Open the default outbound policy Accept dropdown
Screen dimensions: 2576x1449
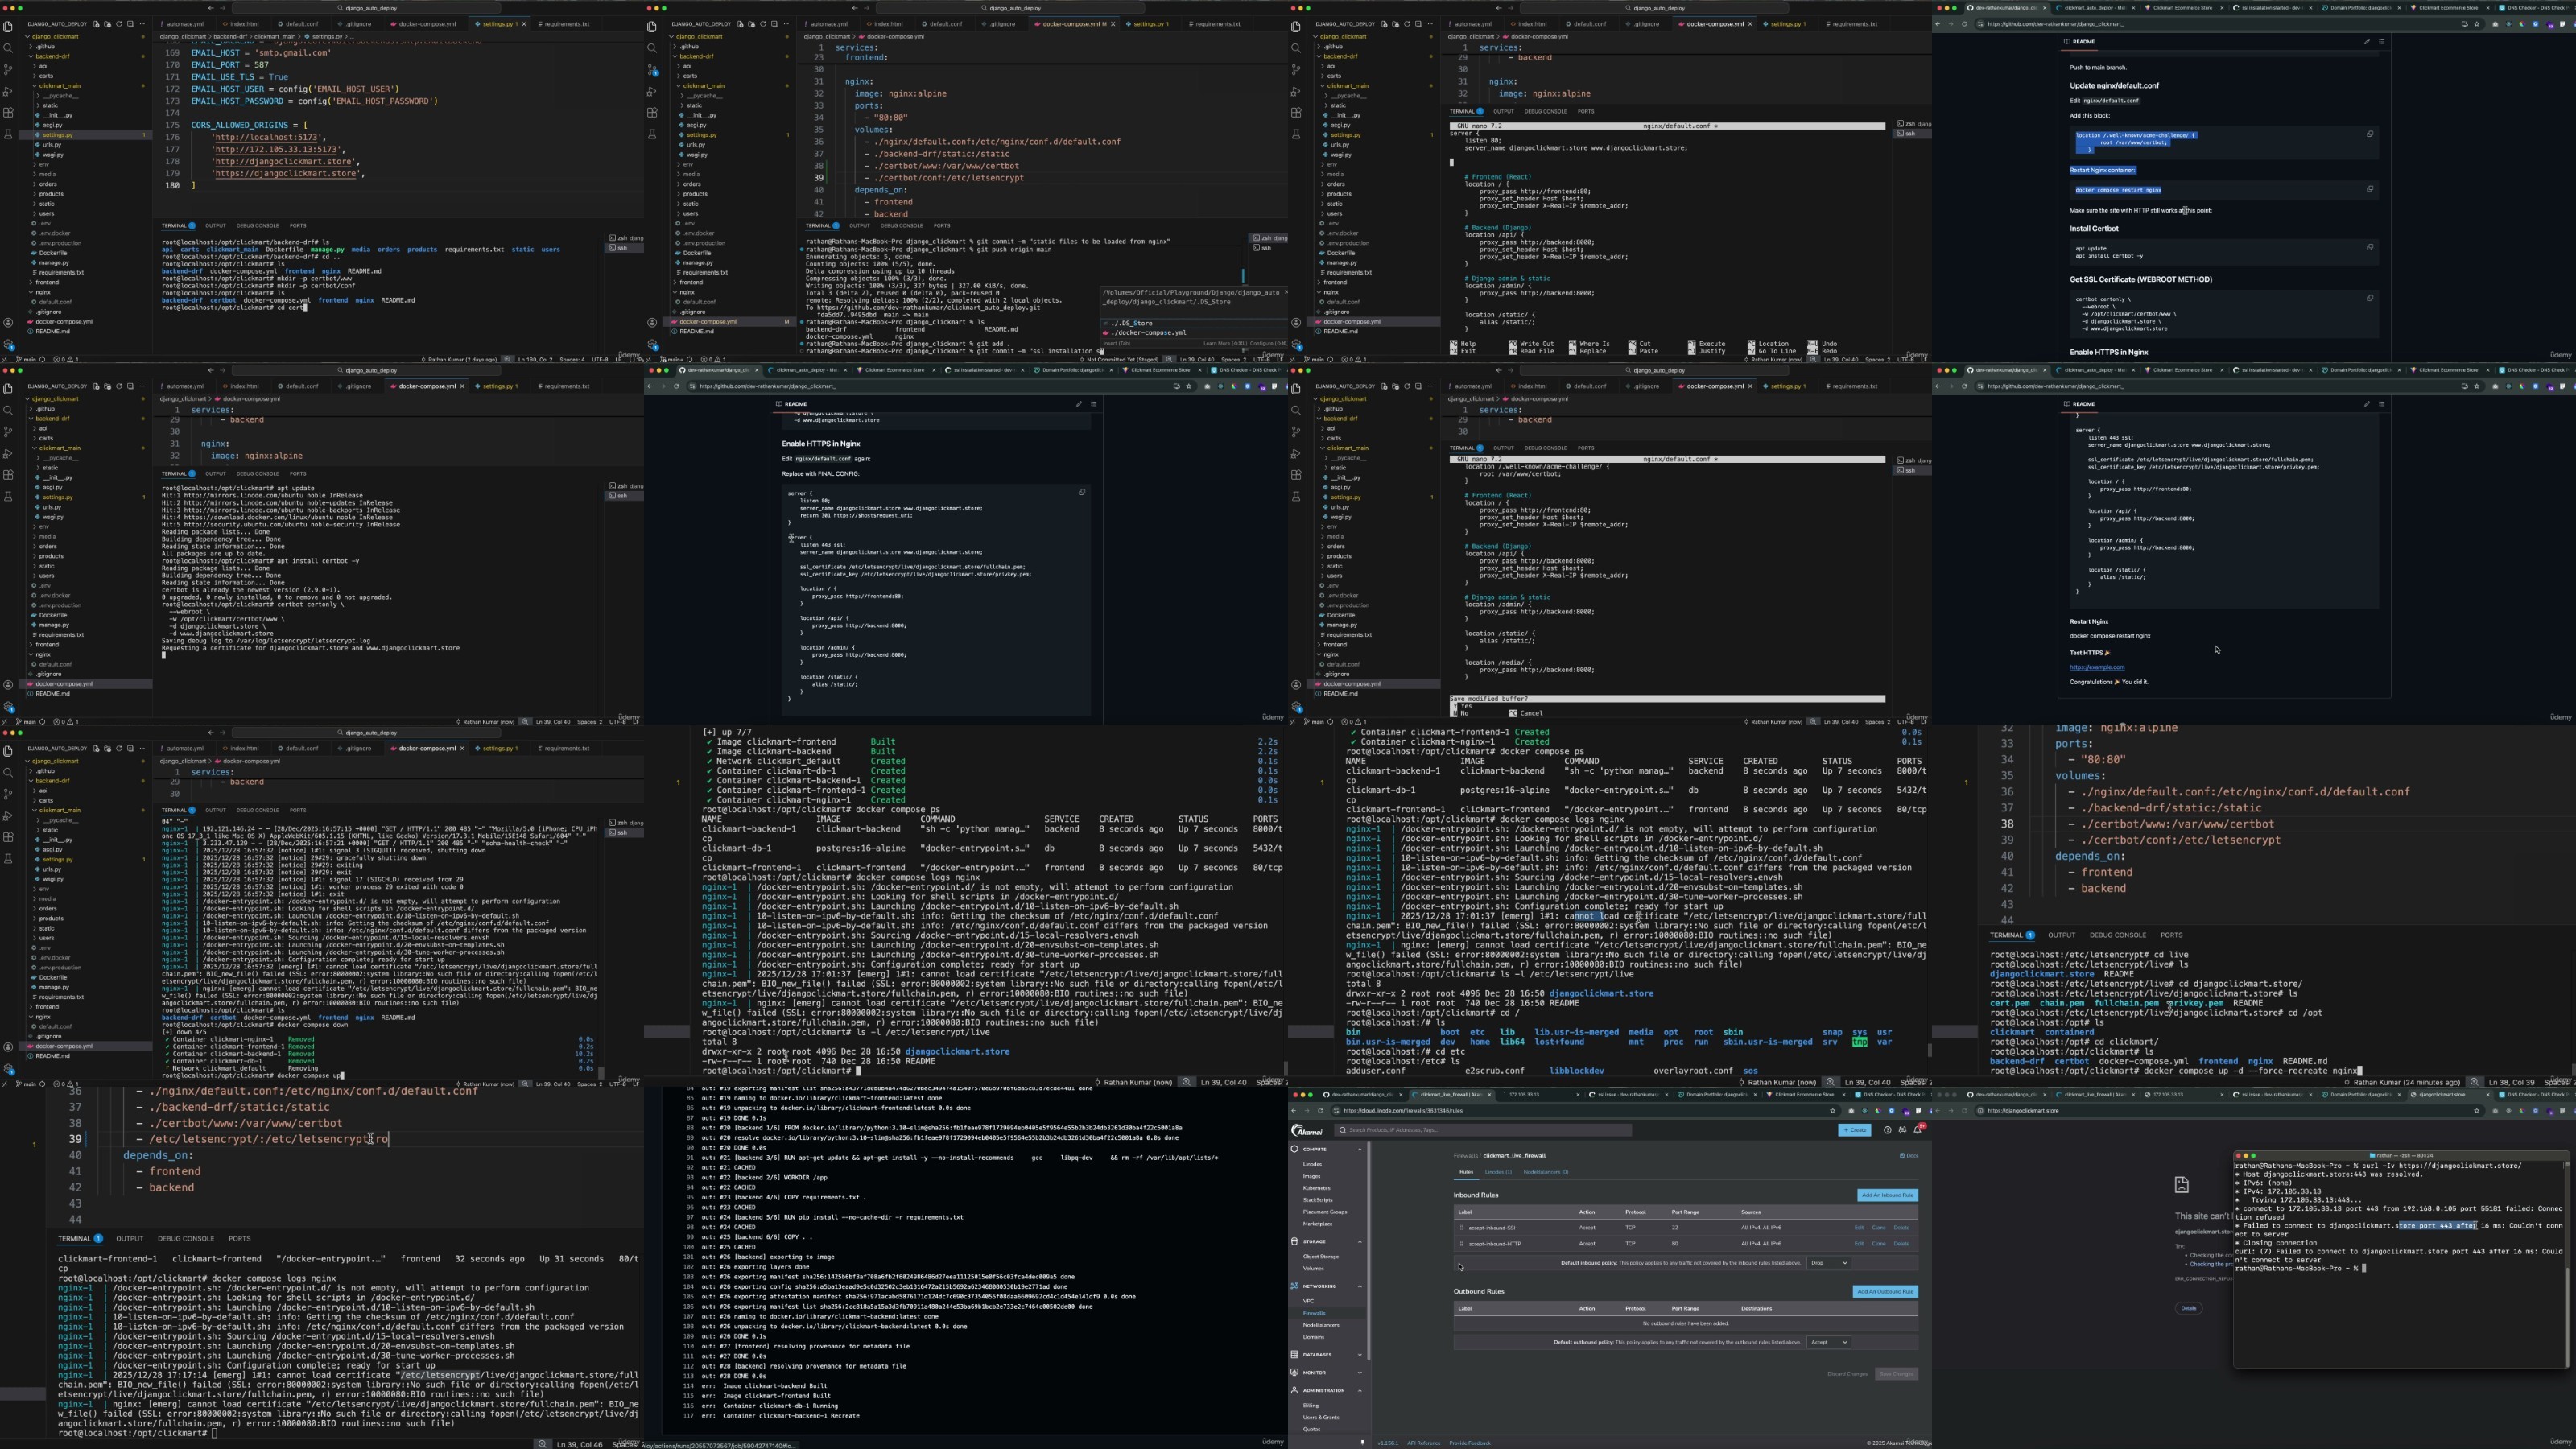click(x=1829, y=1342)
